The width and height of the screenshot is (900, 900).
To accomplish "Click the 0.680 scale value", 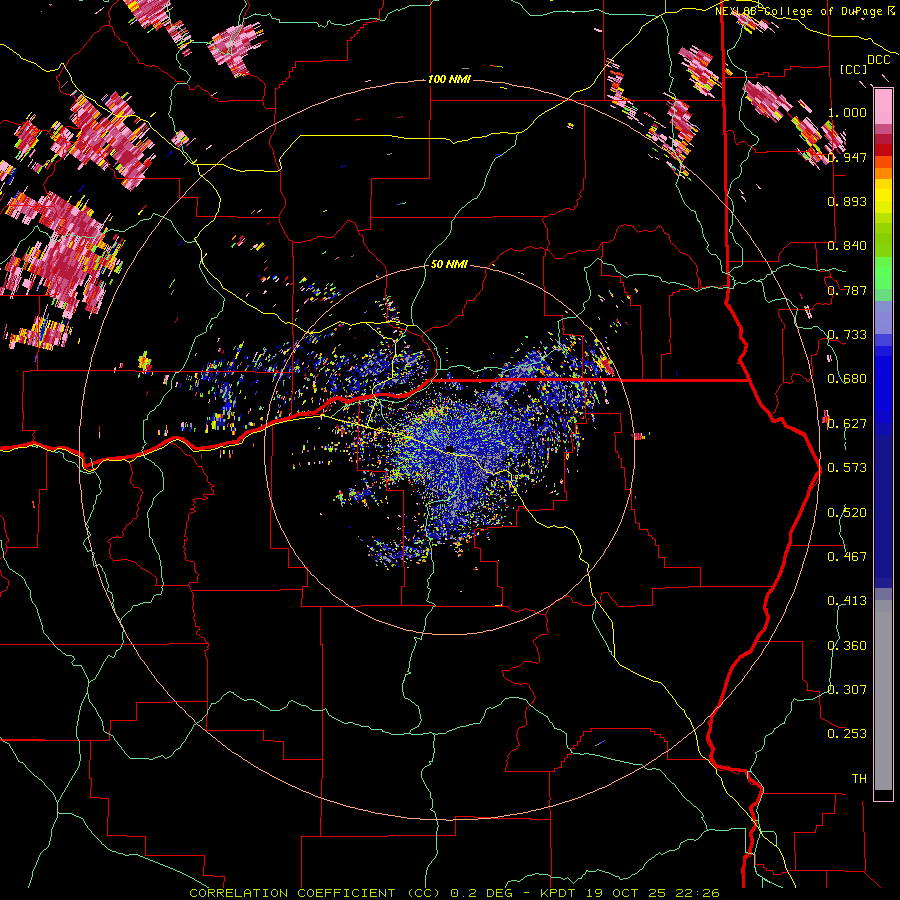I will tap(847, 379).
